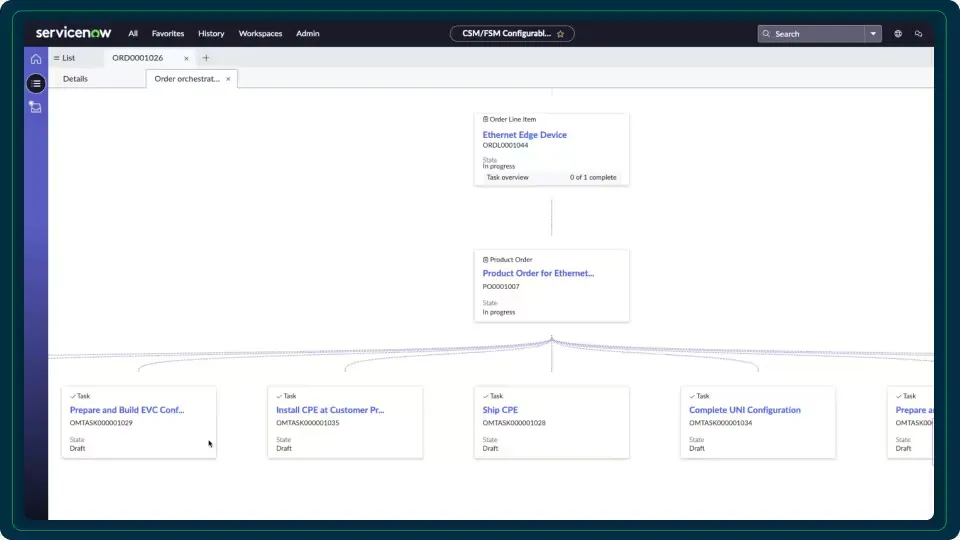Click the Product Order type icon

tap(486, 260)
